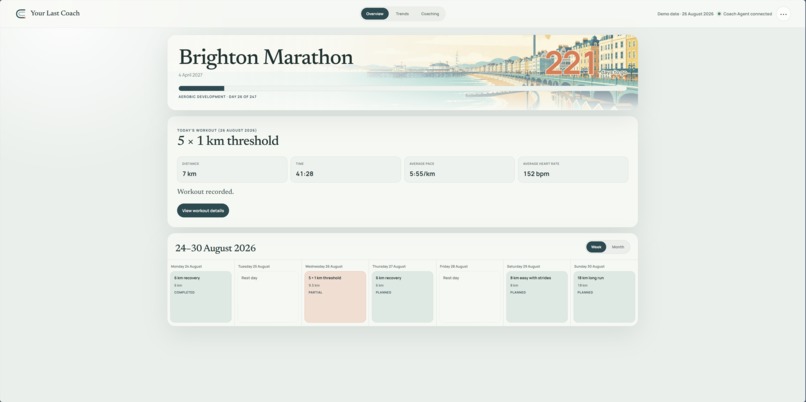Select Month calendar view
This screenshot has width=806, height=402.
click(618, 247)
